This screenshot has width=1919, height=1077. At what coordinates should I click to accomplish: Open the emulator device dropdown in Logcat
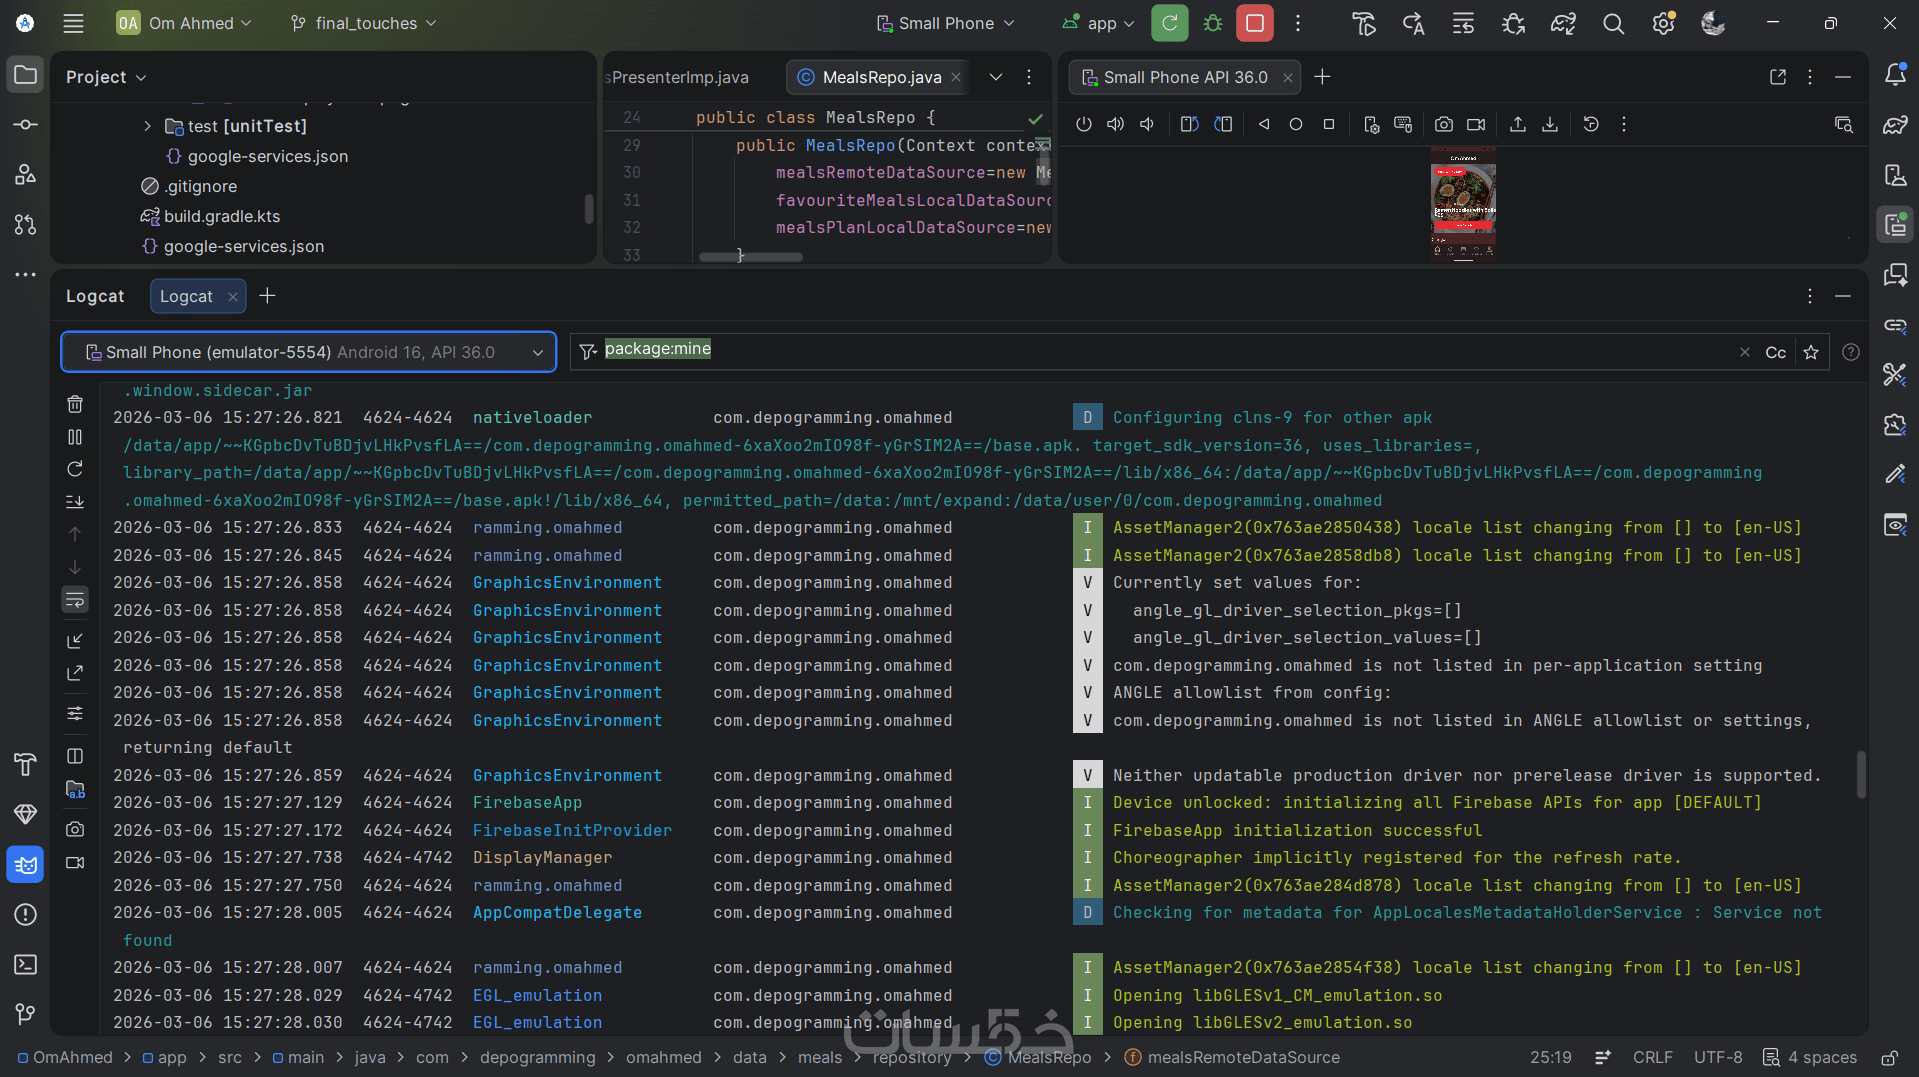308,352
